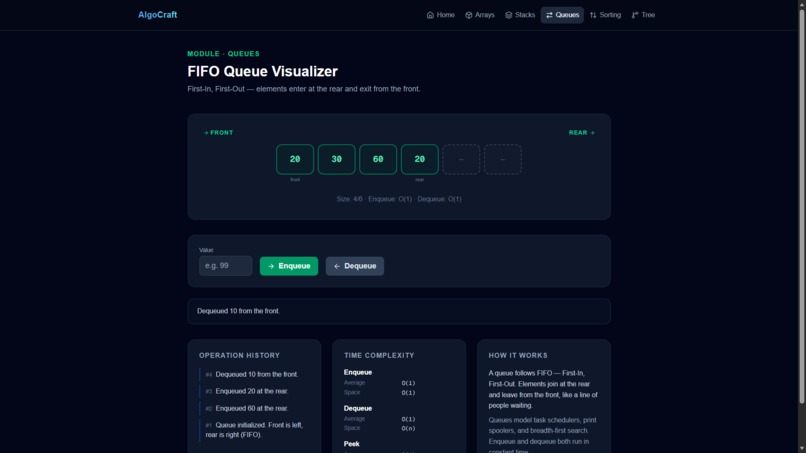Click the FRONT label arrow
This screenshot has width=806, height=453.
point(206,133)
